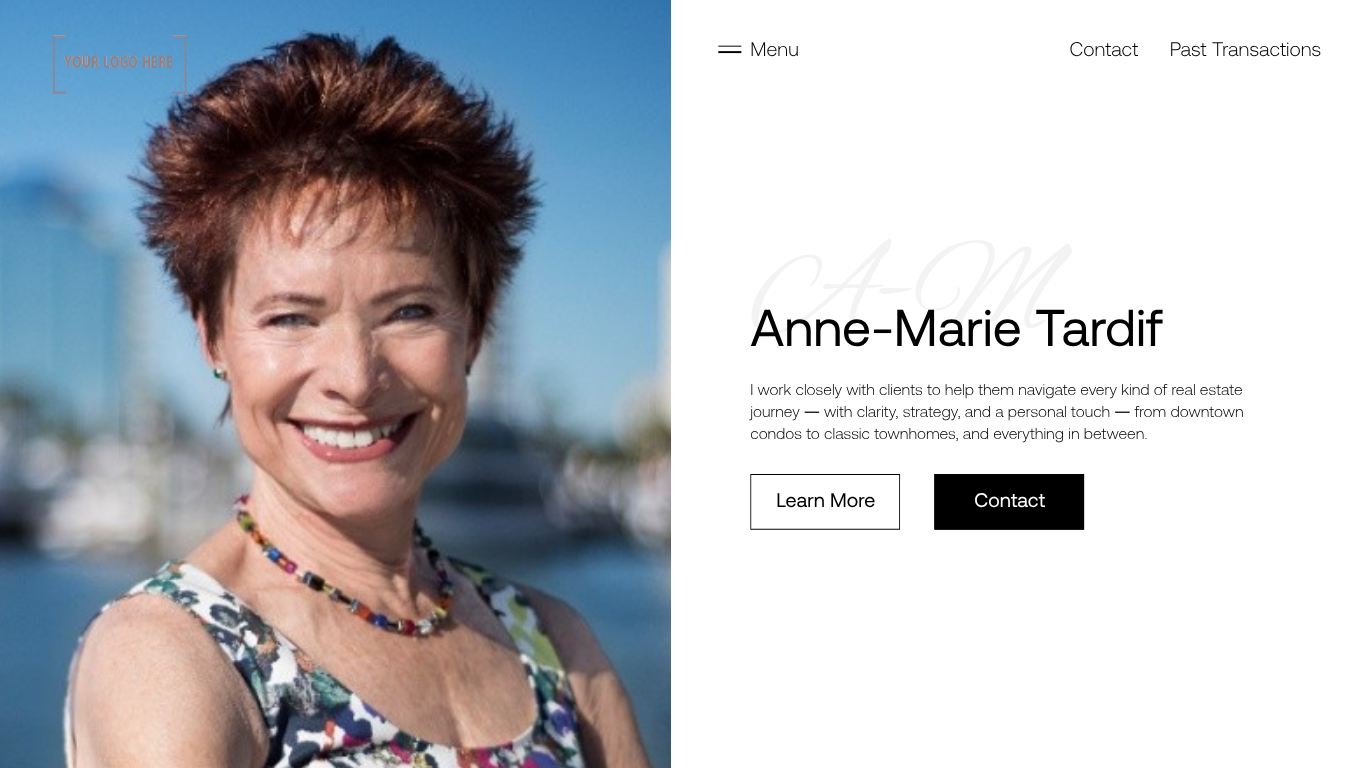Click the paragraph line mentioning classic townhomes
Image resolution: width=1366 pixels, height=768 pixels.
tap(948, 434)
